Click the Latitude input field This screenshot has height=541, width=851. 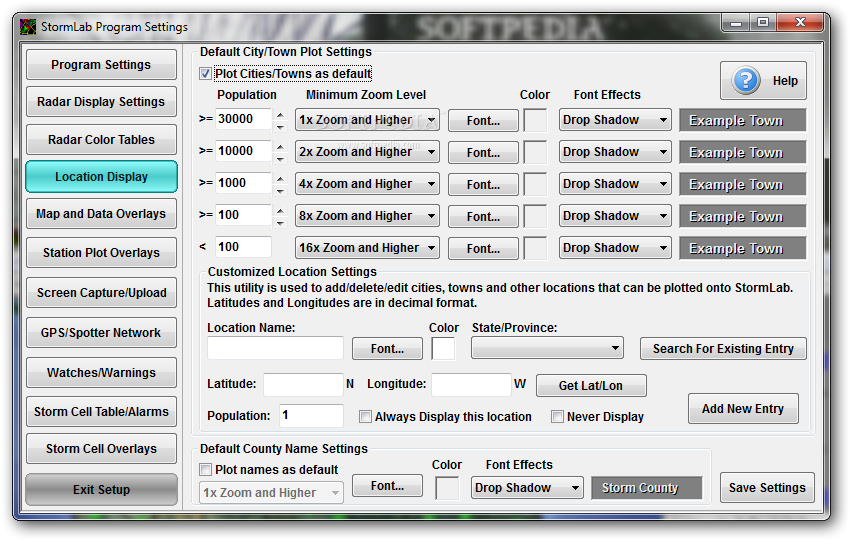303,385
